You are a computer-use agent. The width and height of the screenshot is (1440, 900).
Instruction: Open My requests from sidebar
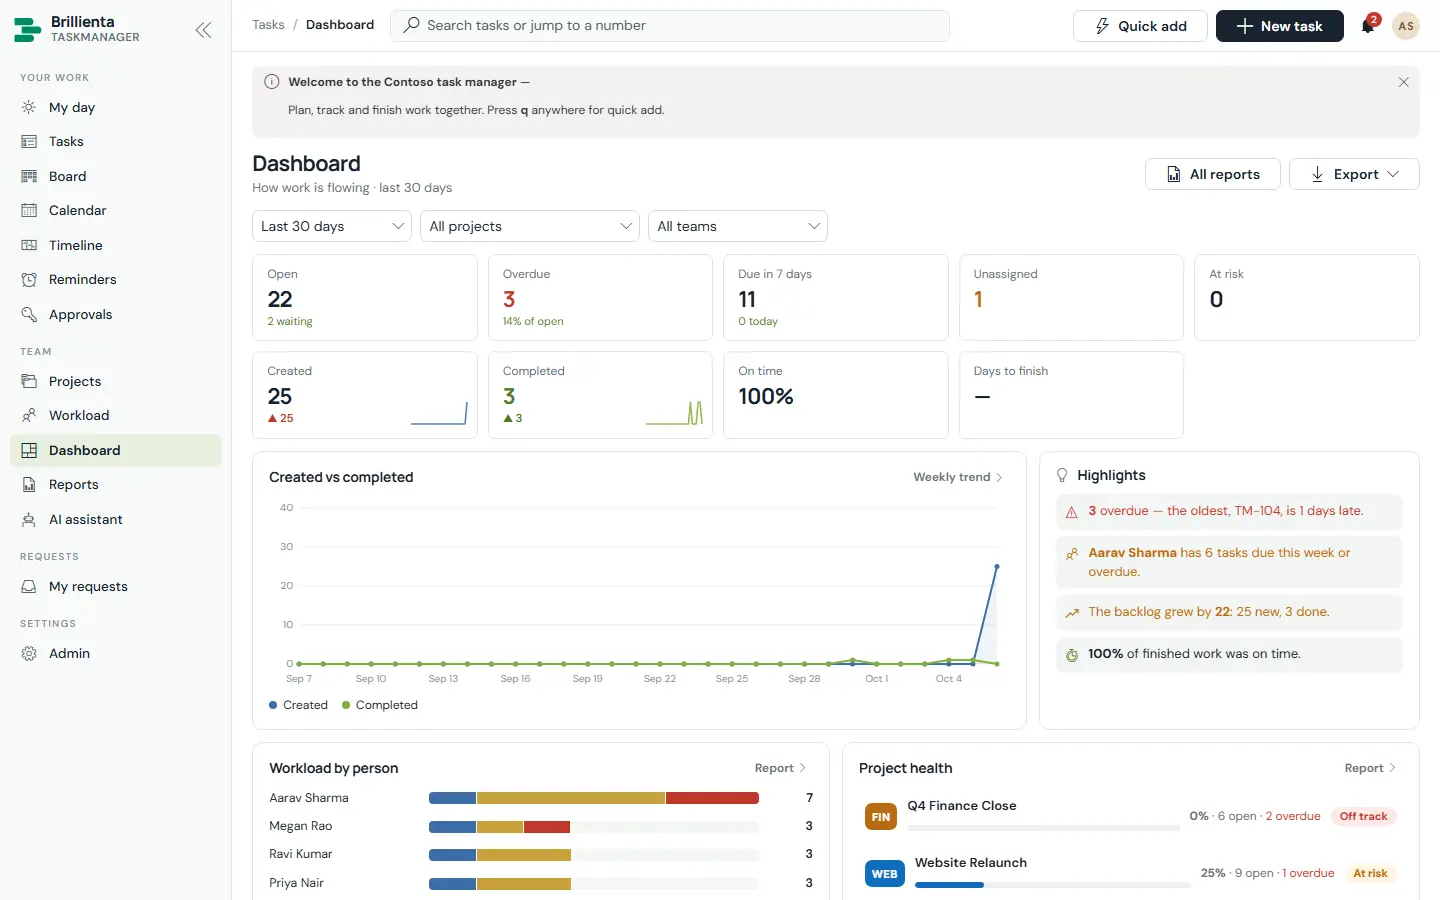click(115, 586)
